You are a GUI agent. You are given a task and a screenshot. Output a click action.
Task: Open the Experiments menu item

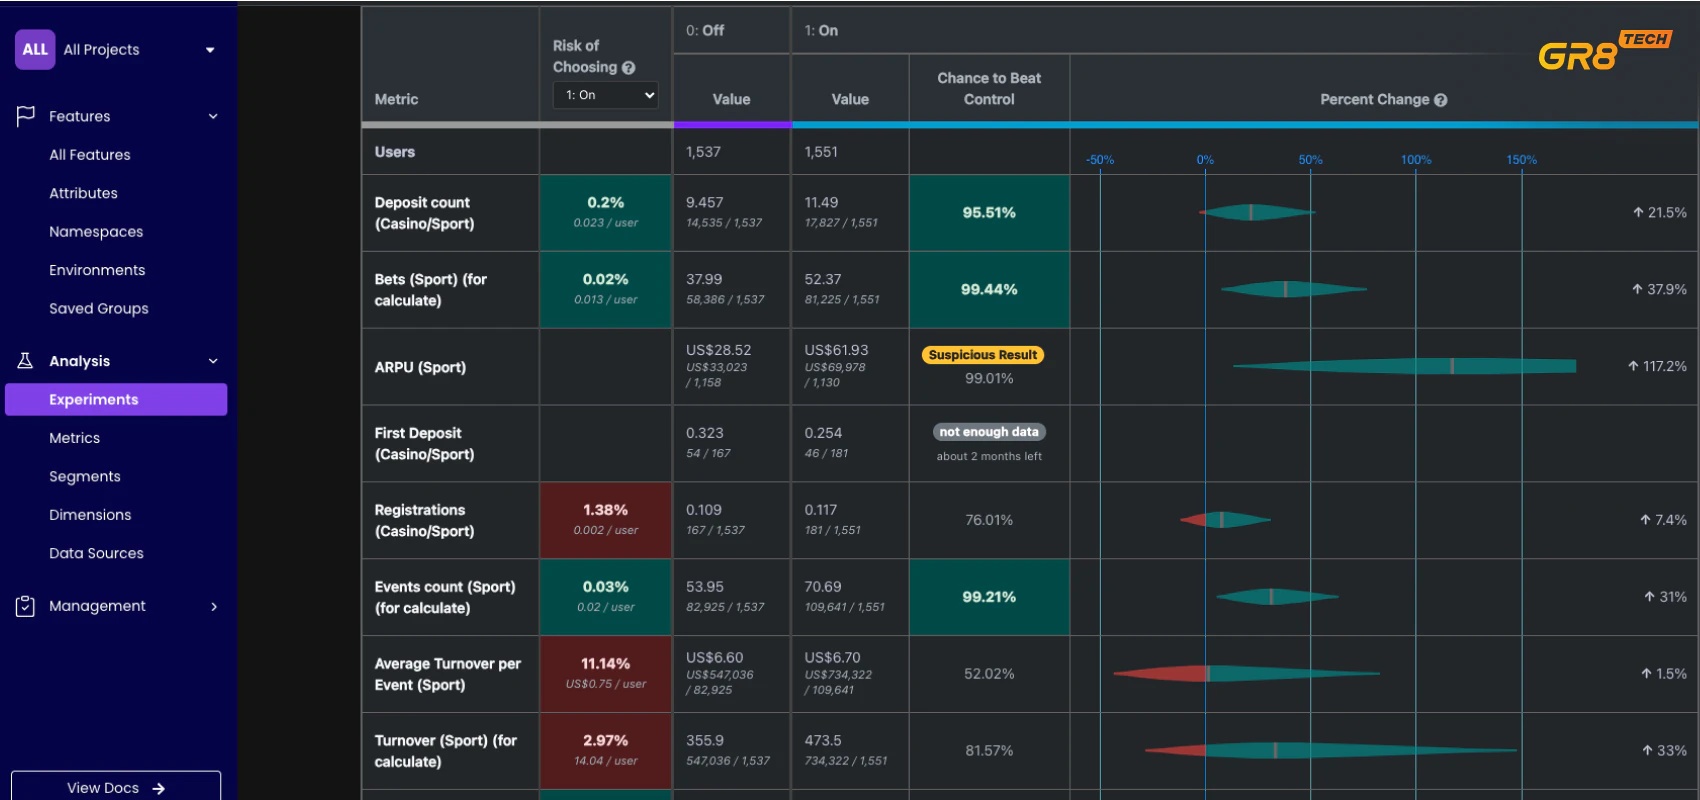tap(116, 399)
